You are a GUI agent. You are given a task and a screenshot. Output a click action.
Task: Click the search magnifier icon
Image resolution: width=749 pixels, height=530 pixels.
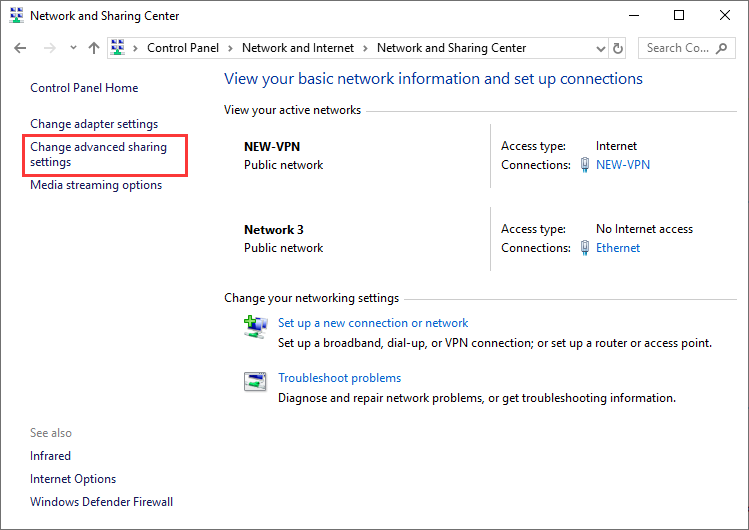721,48
